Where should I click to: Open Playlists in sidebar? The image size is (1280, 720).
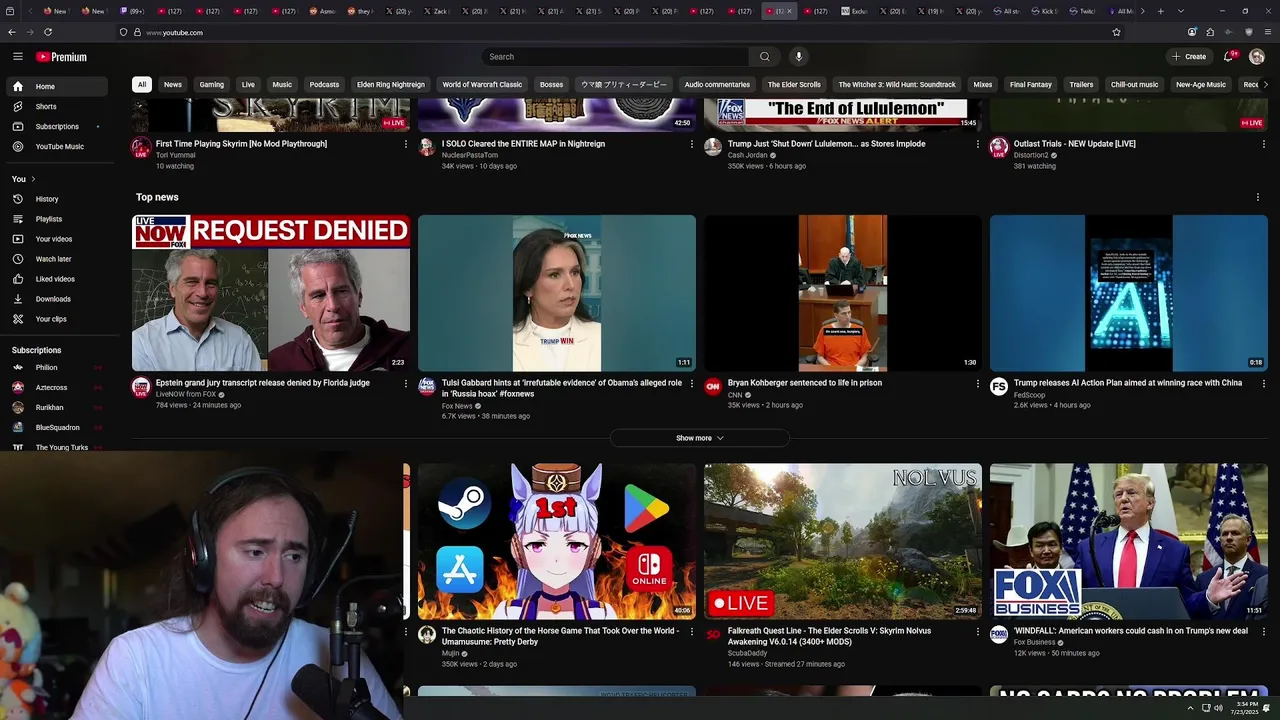coord(56,219)
